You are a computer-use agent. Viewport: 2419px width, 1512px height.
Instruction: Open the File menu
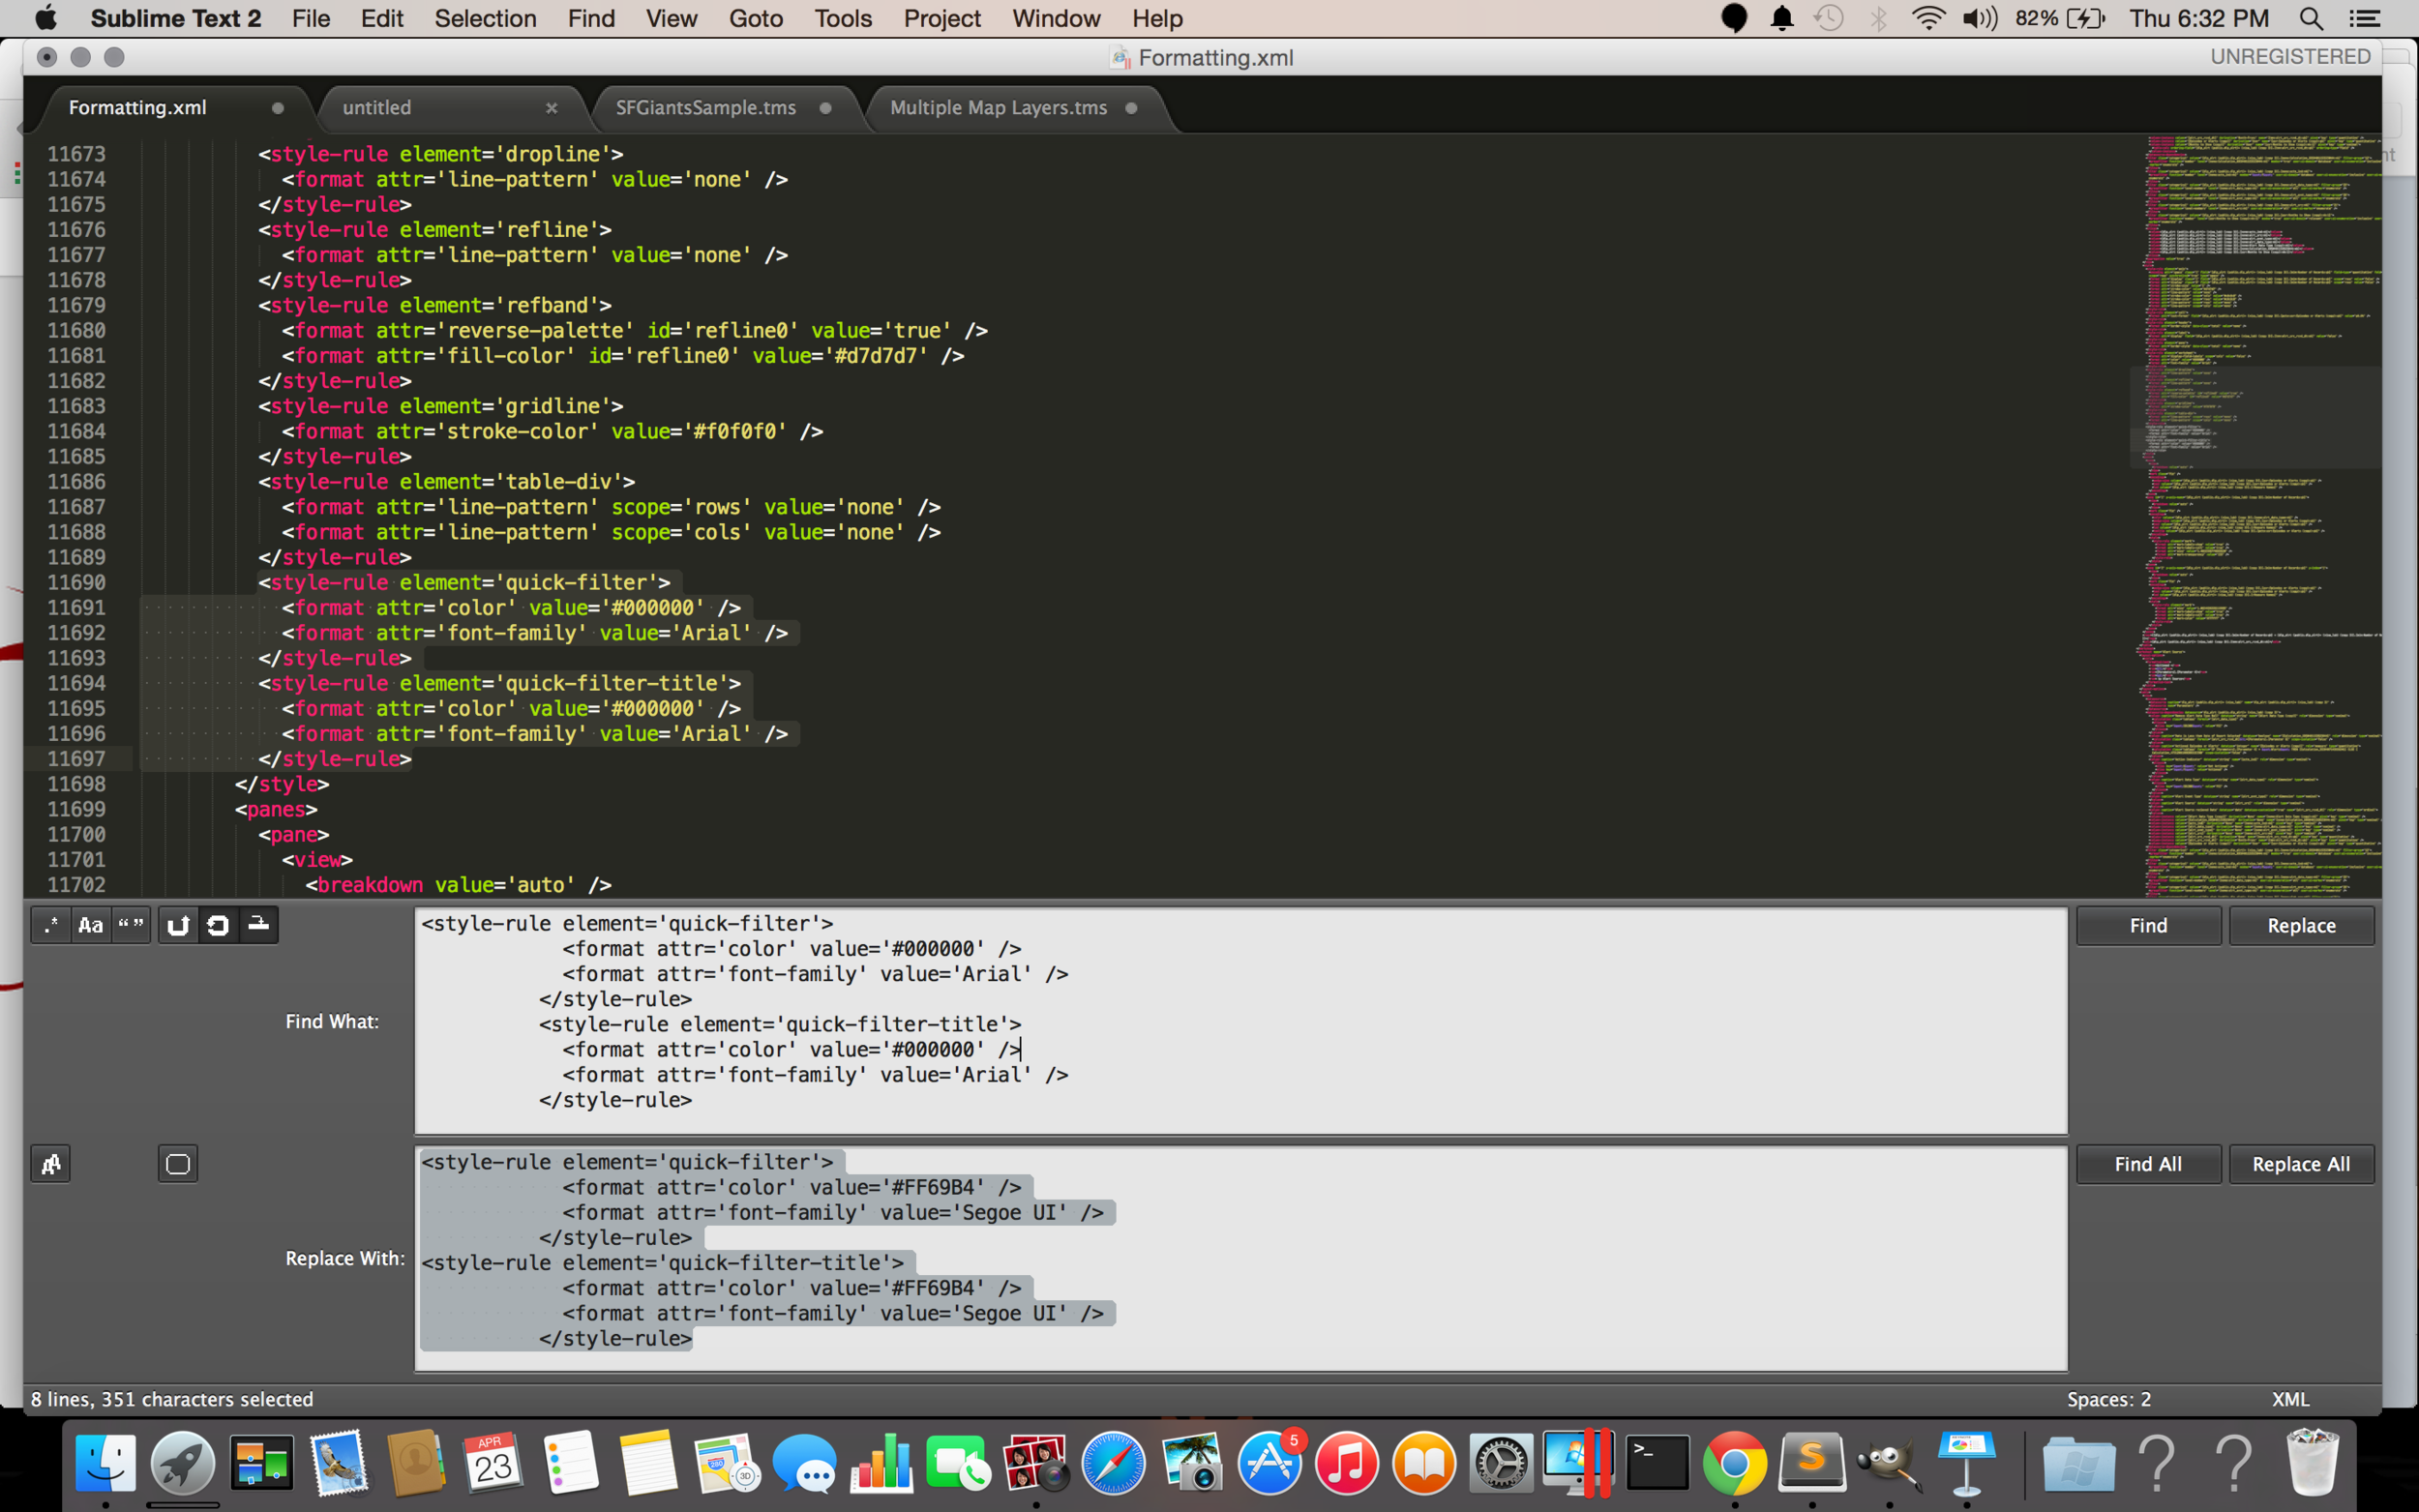pos(311,18)
